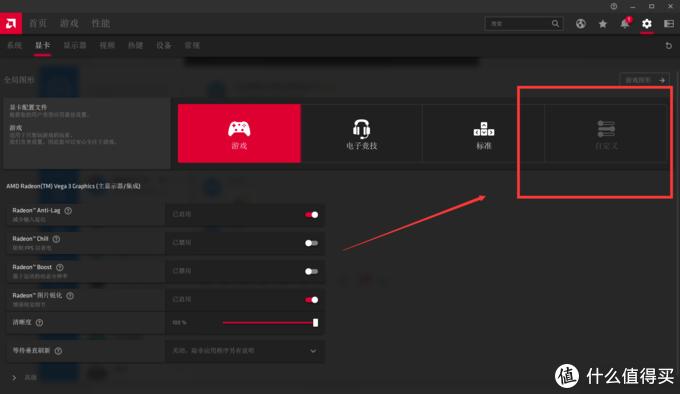Select the 自定义 sliders profile tile
The height and width of the screenshot is (394, 680).
(x=606, y=134)
